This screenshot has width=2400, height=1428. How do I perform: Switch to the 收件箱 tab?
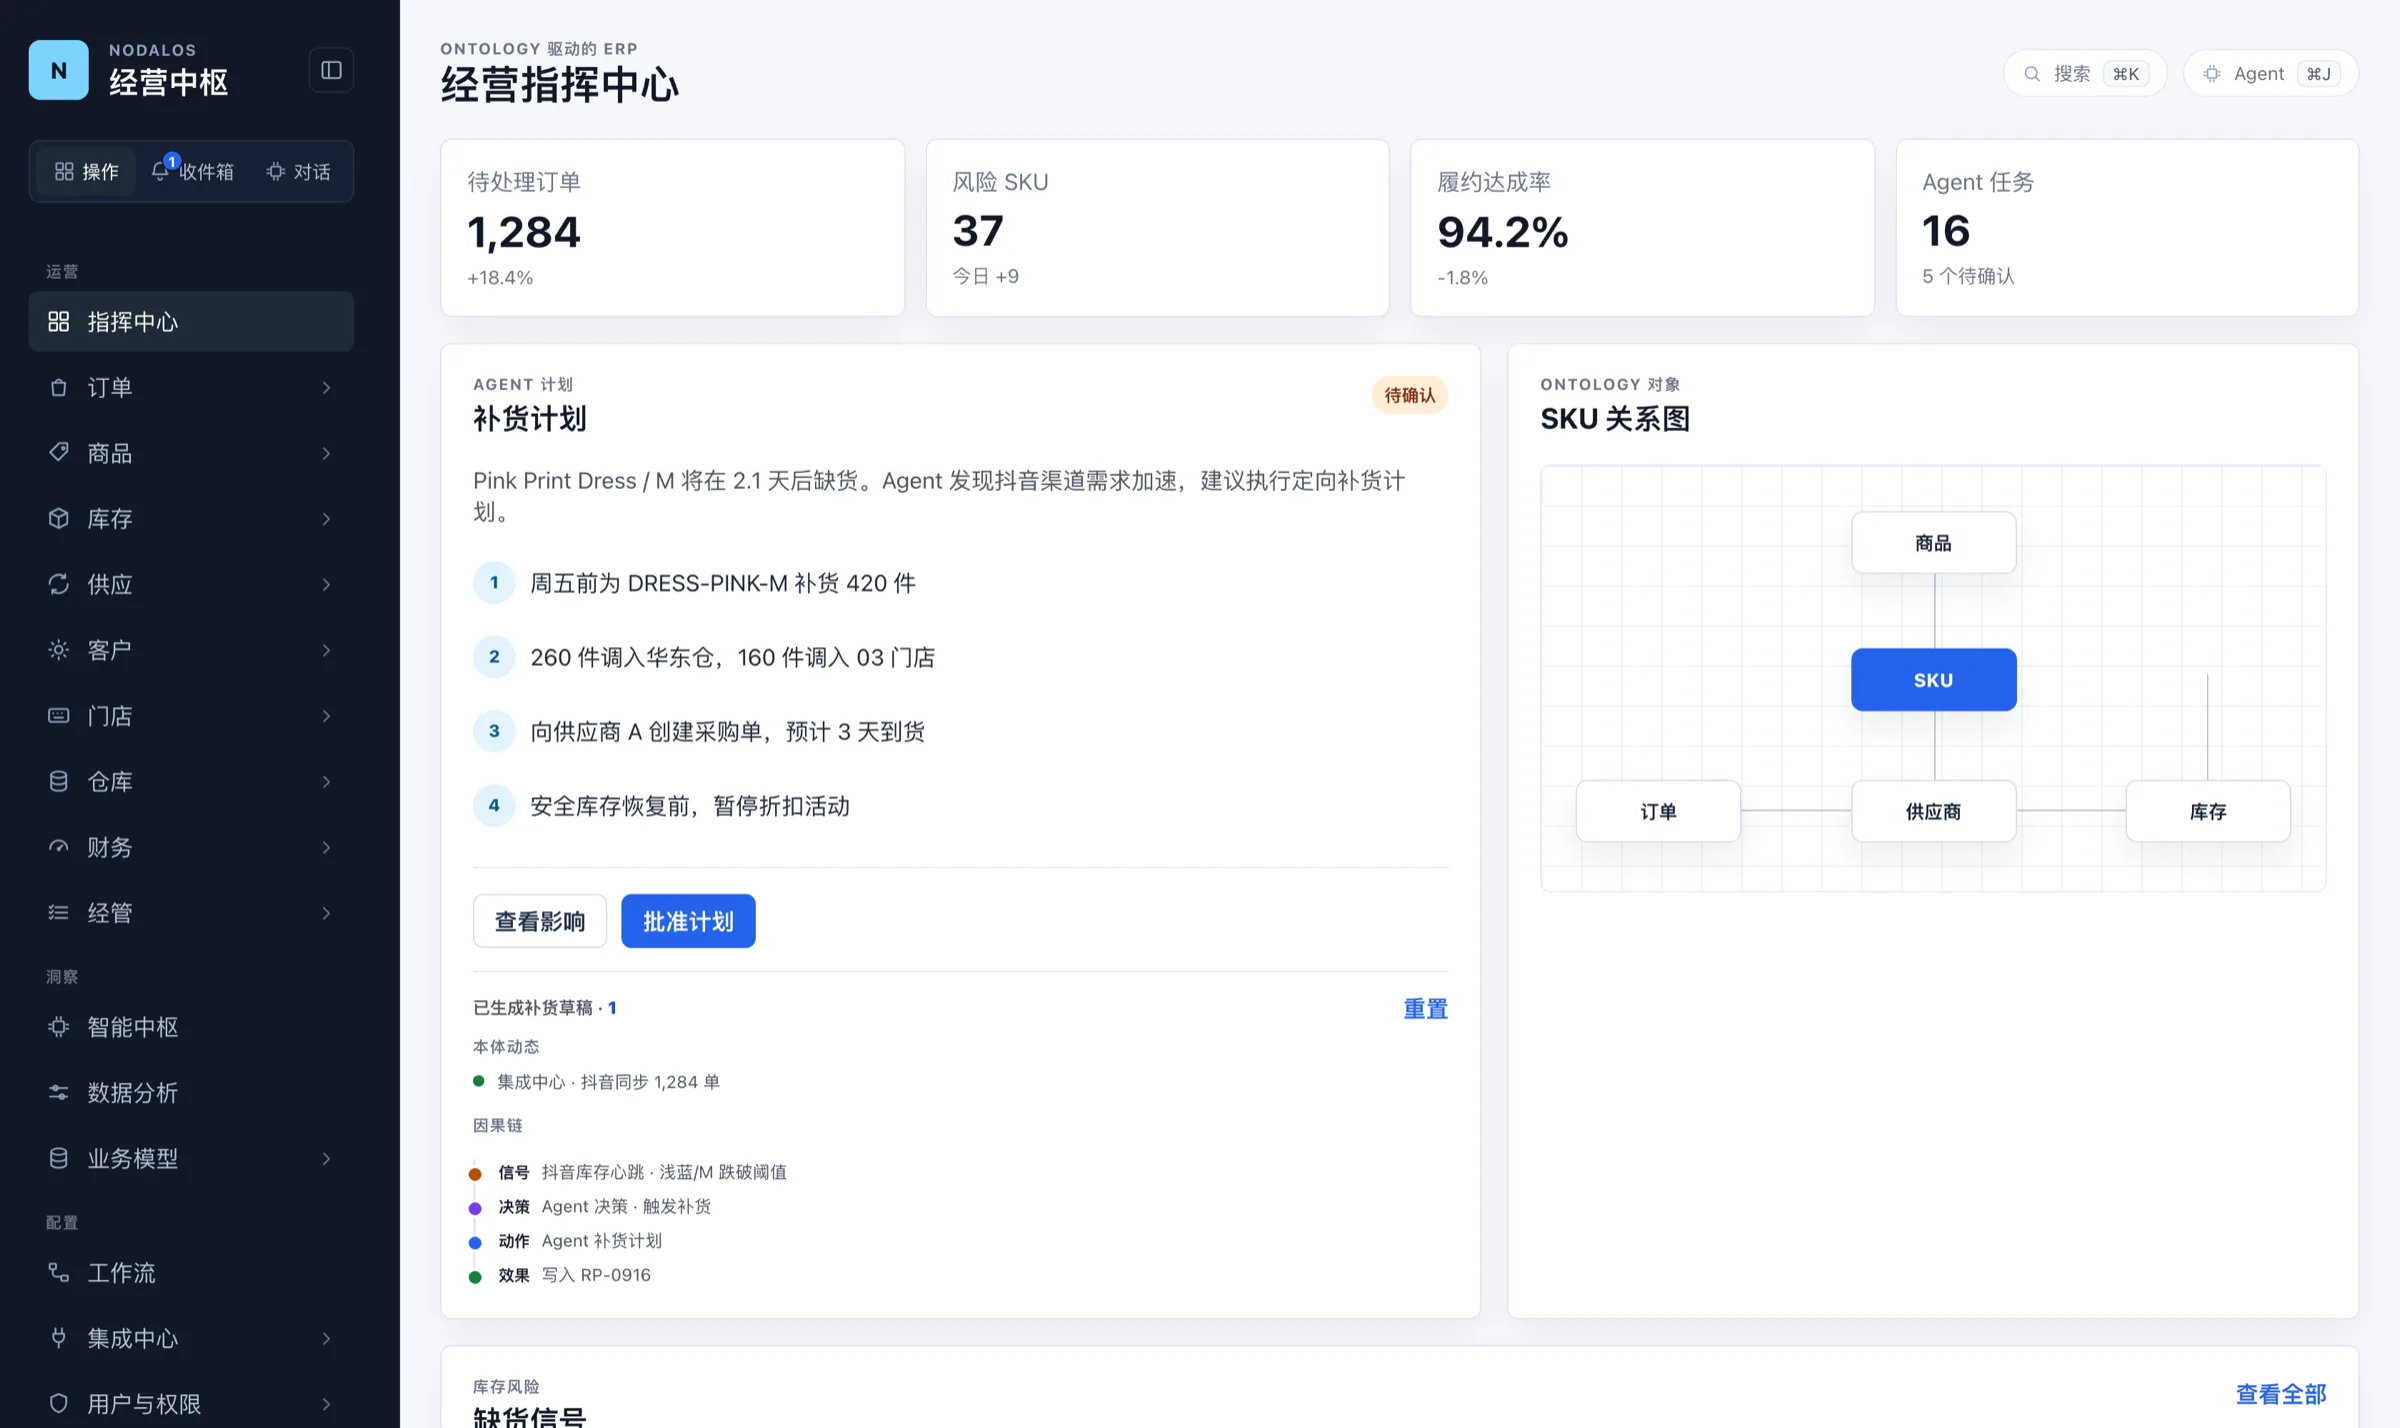193,171
